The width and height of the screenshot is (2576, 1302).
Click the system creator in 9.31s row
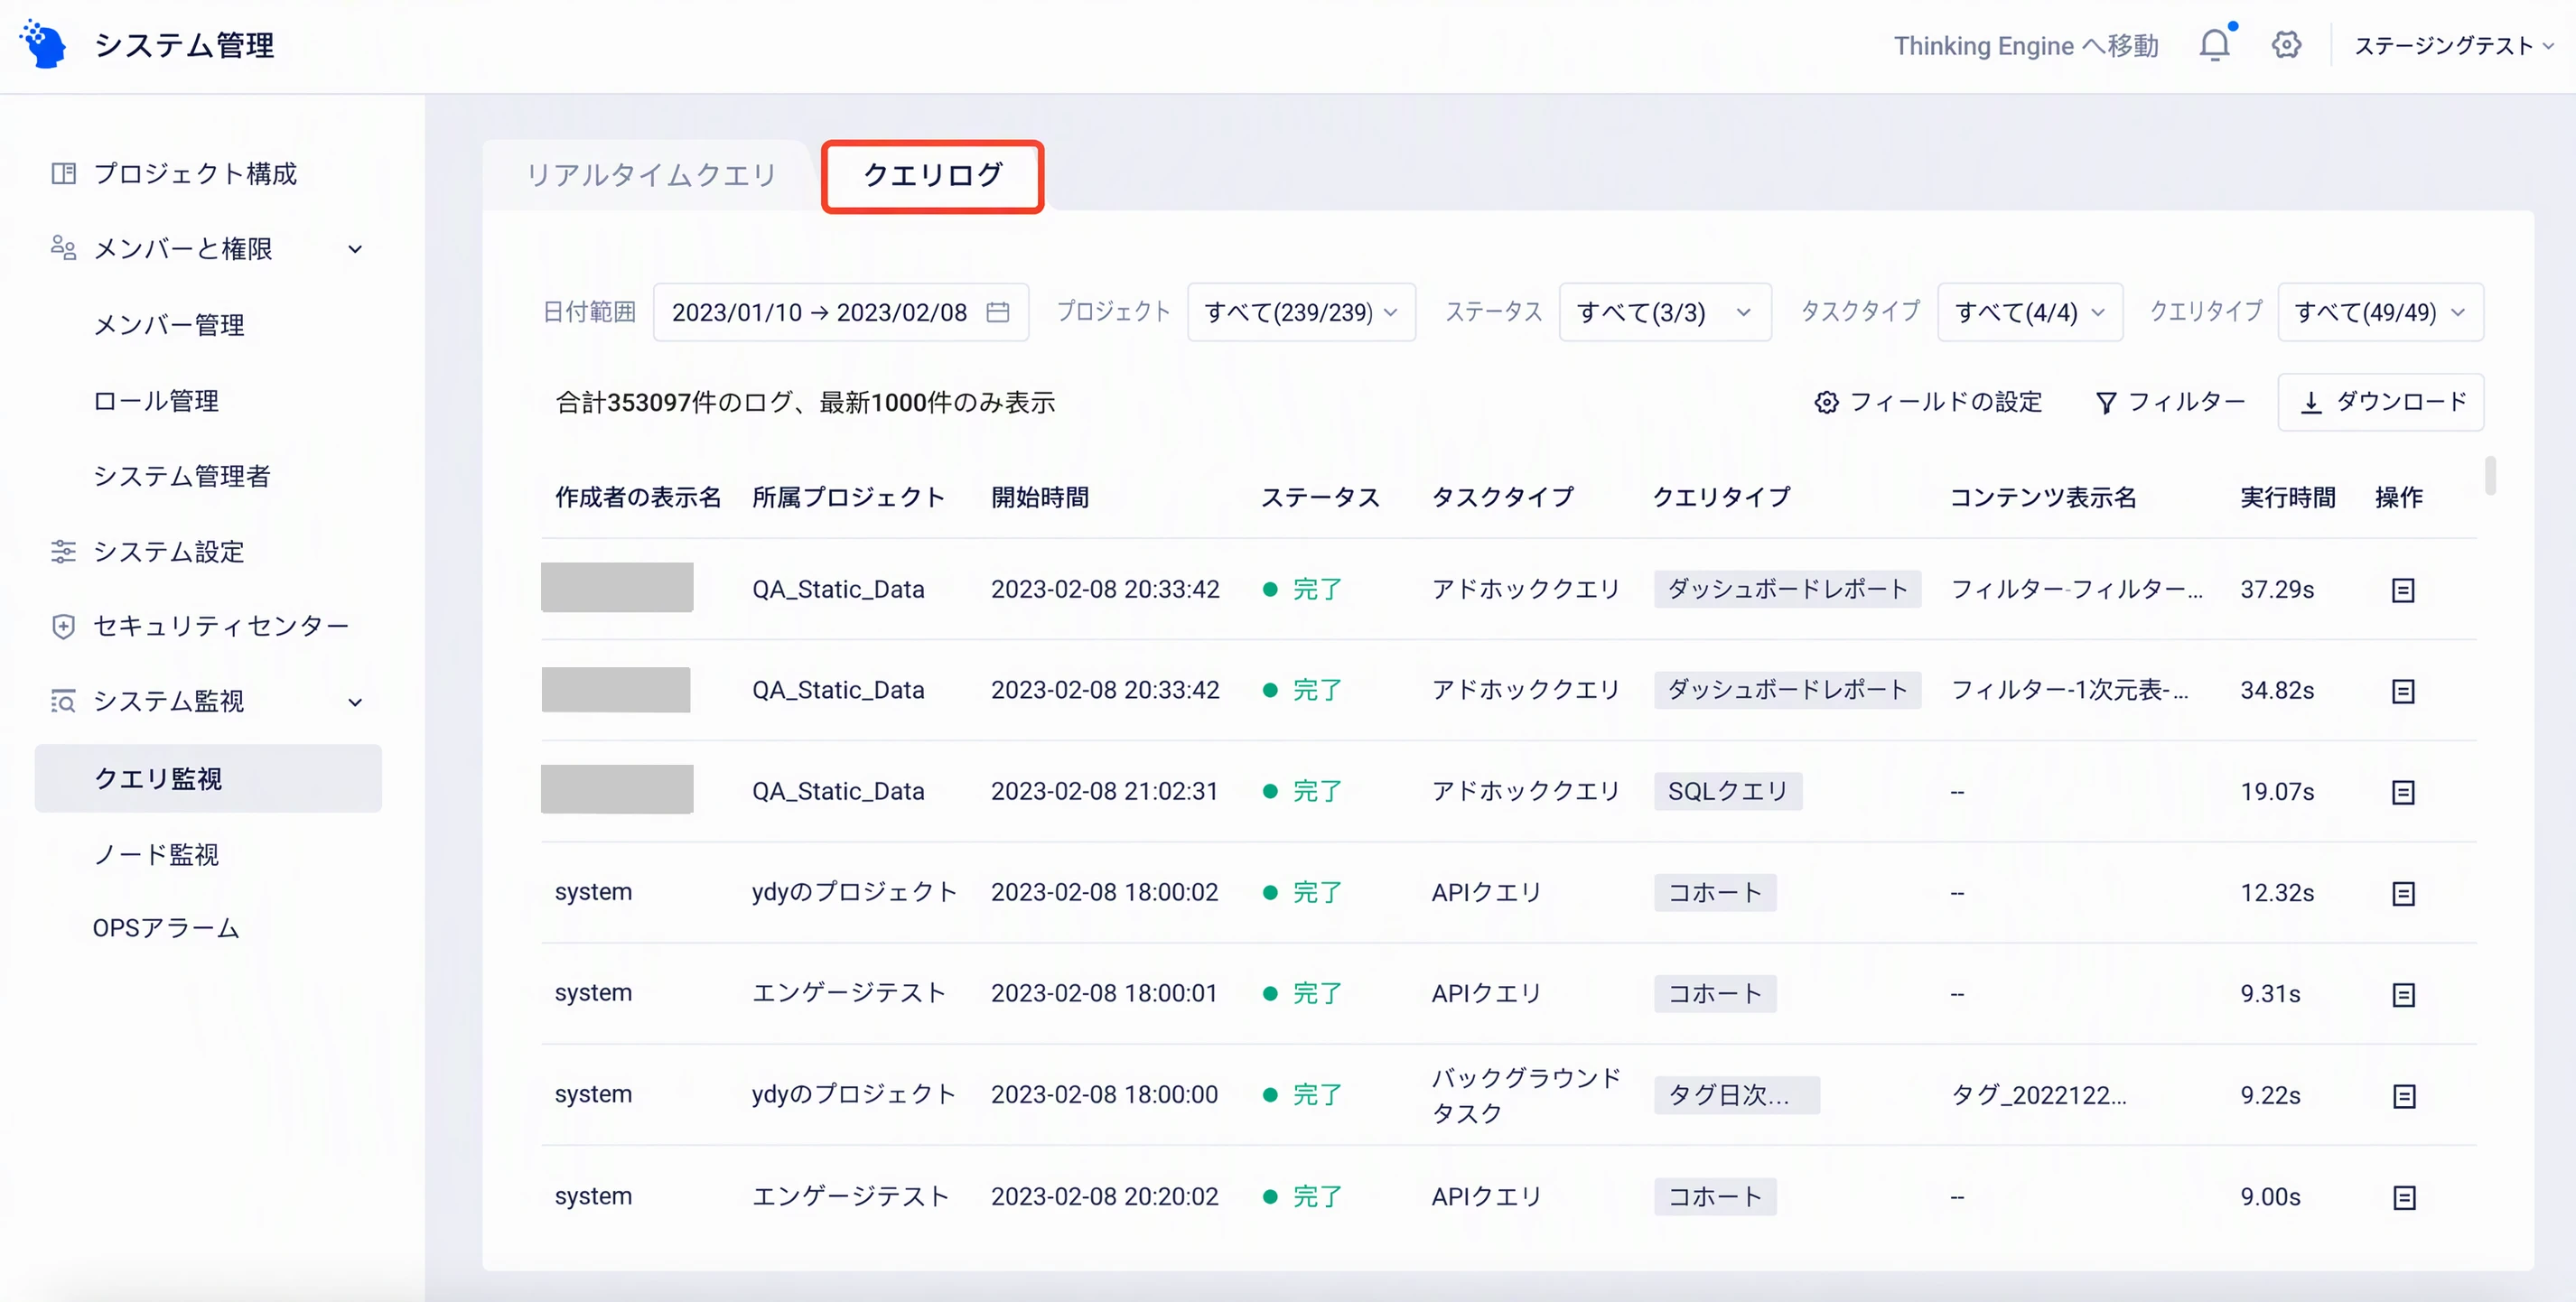[593, 993]
